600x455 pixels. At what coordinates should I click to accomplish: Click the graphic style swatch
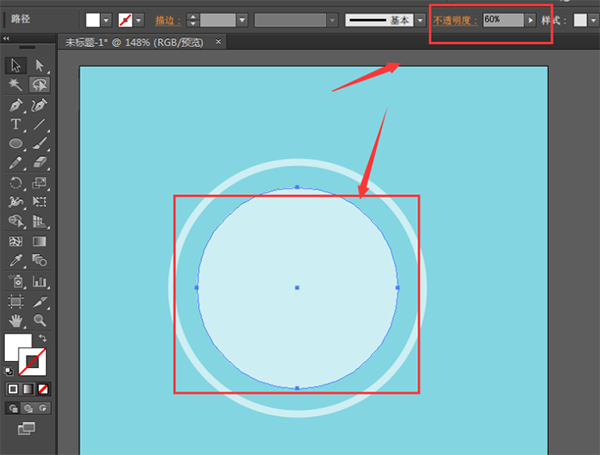pos(580,20)
